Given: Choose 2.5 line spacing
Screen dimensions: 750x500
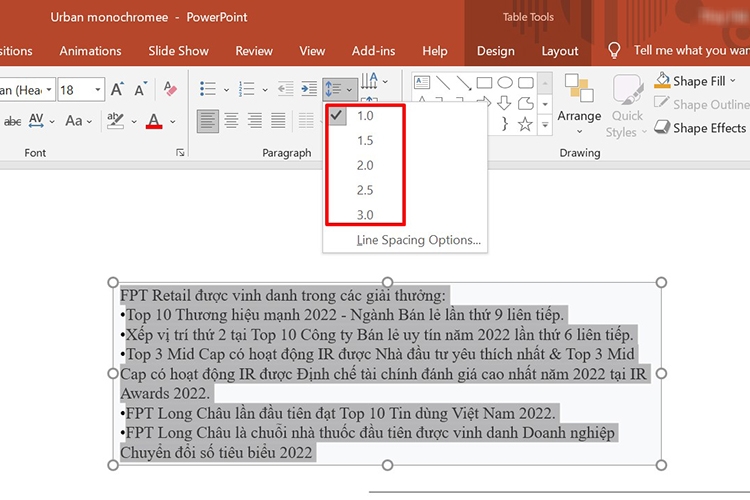Looking at the screenshot, I should (365, 190).
